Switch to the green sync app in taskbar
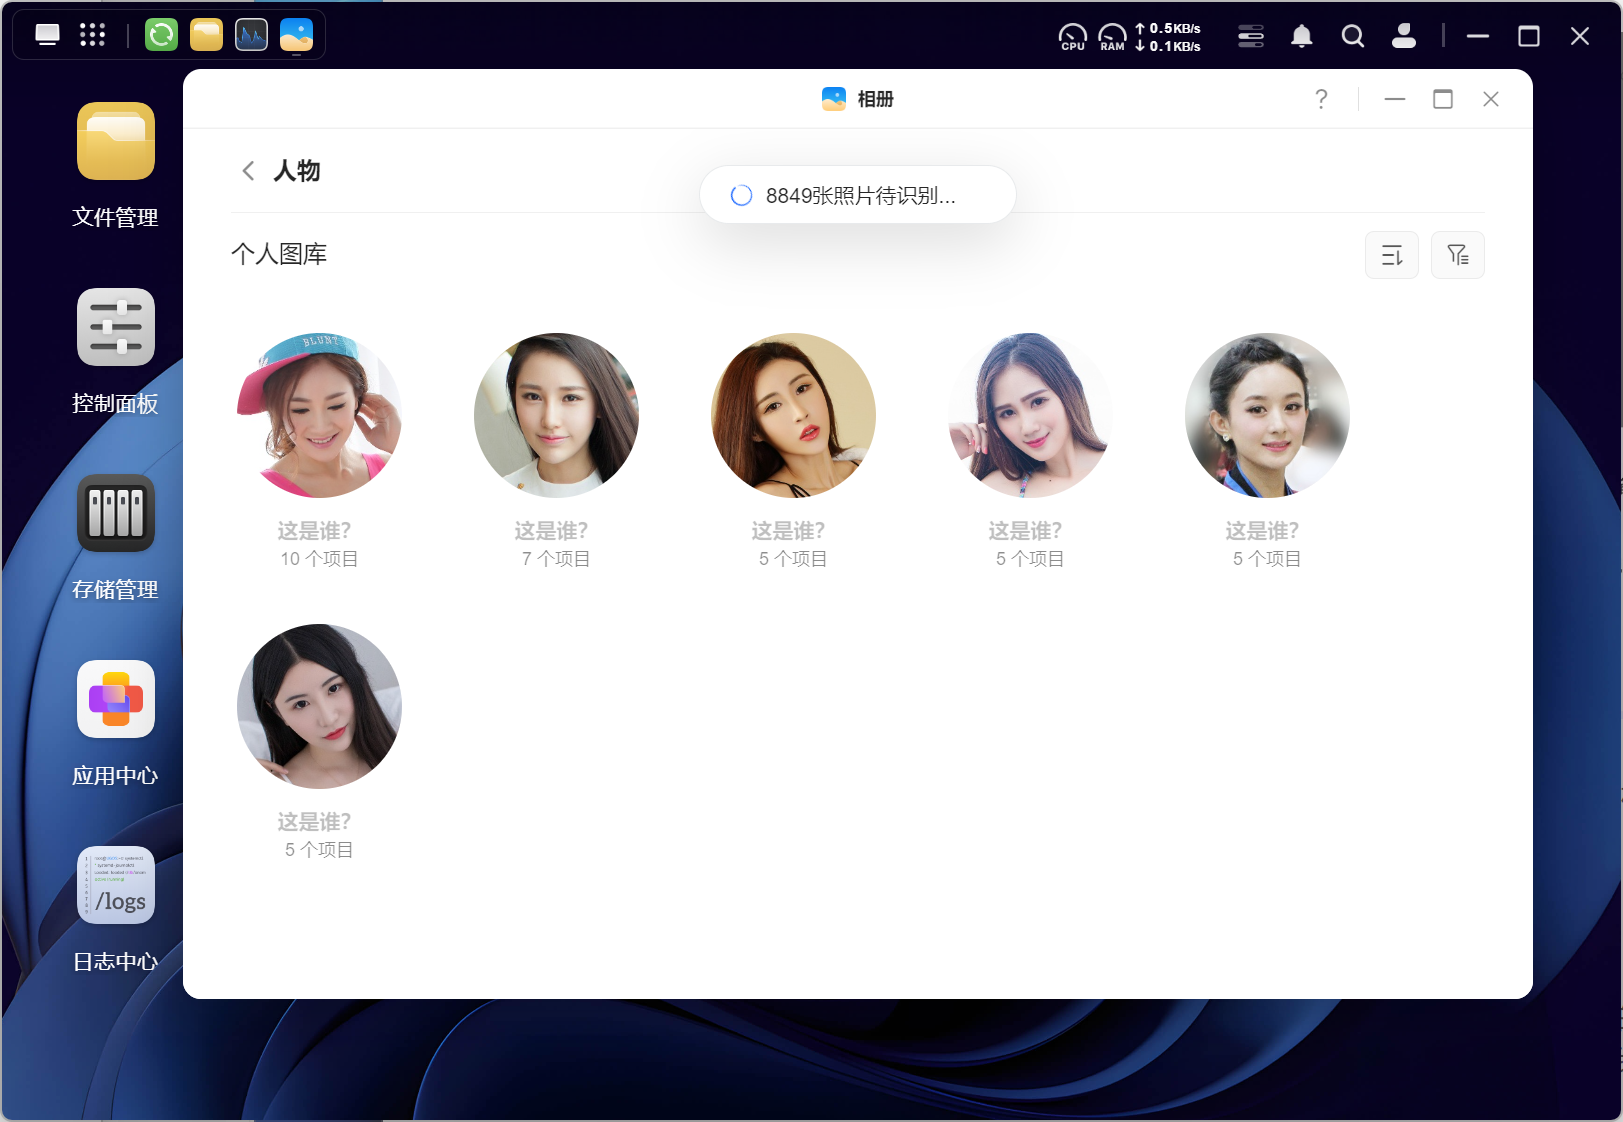The width and height of the screenshot is (1623, 1122). 161,35
